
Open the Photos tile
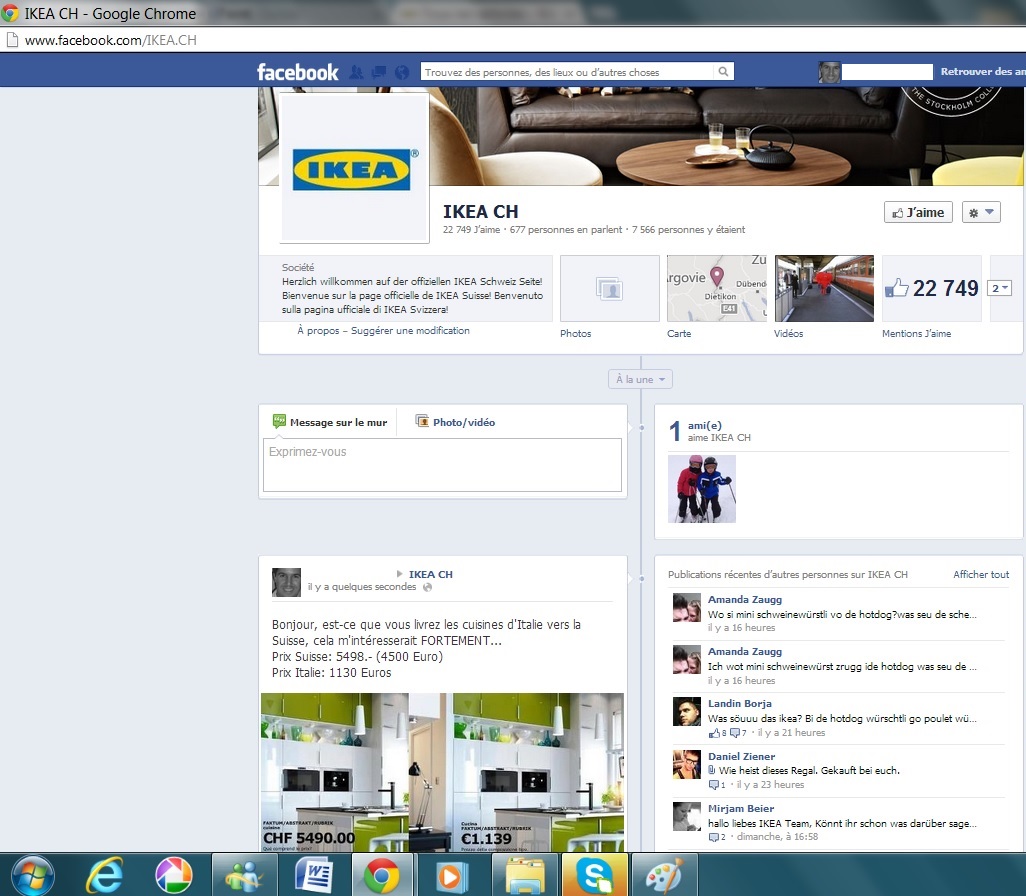tap(610, 289)
